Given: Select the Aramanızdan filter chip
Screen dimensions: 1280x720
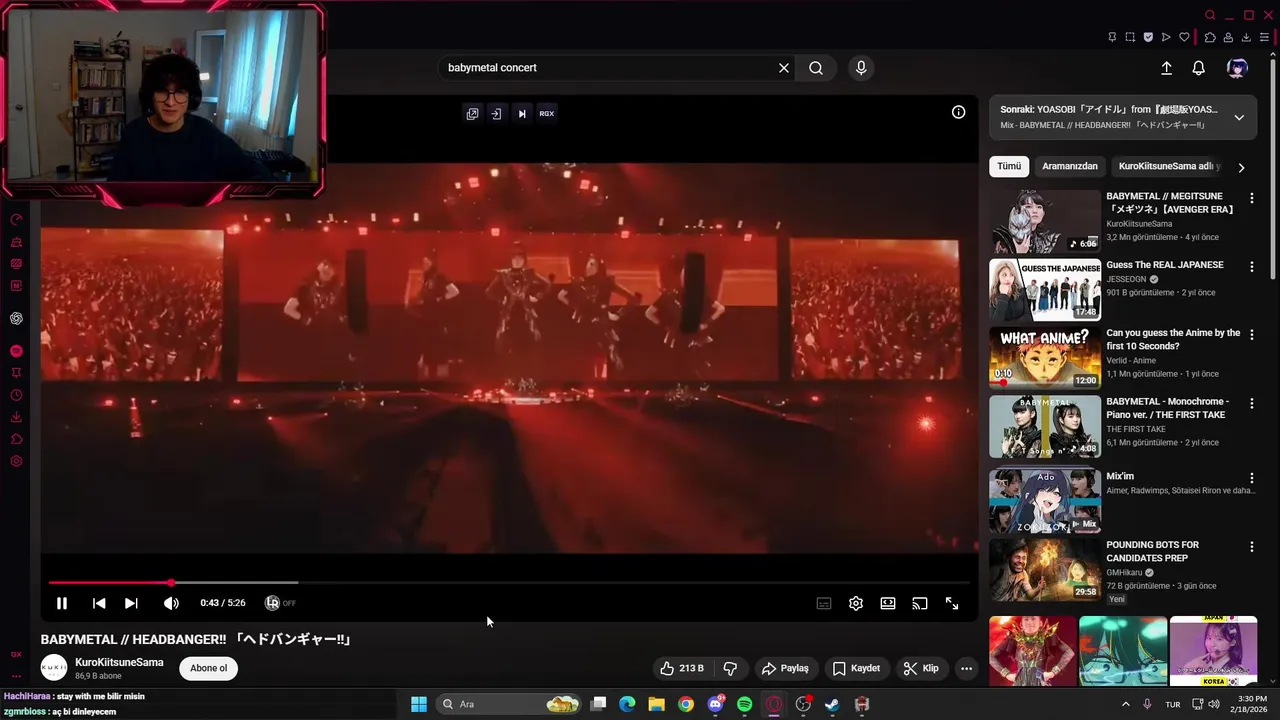Looking at the screenshot, I should click(1070, 166).
